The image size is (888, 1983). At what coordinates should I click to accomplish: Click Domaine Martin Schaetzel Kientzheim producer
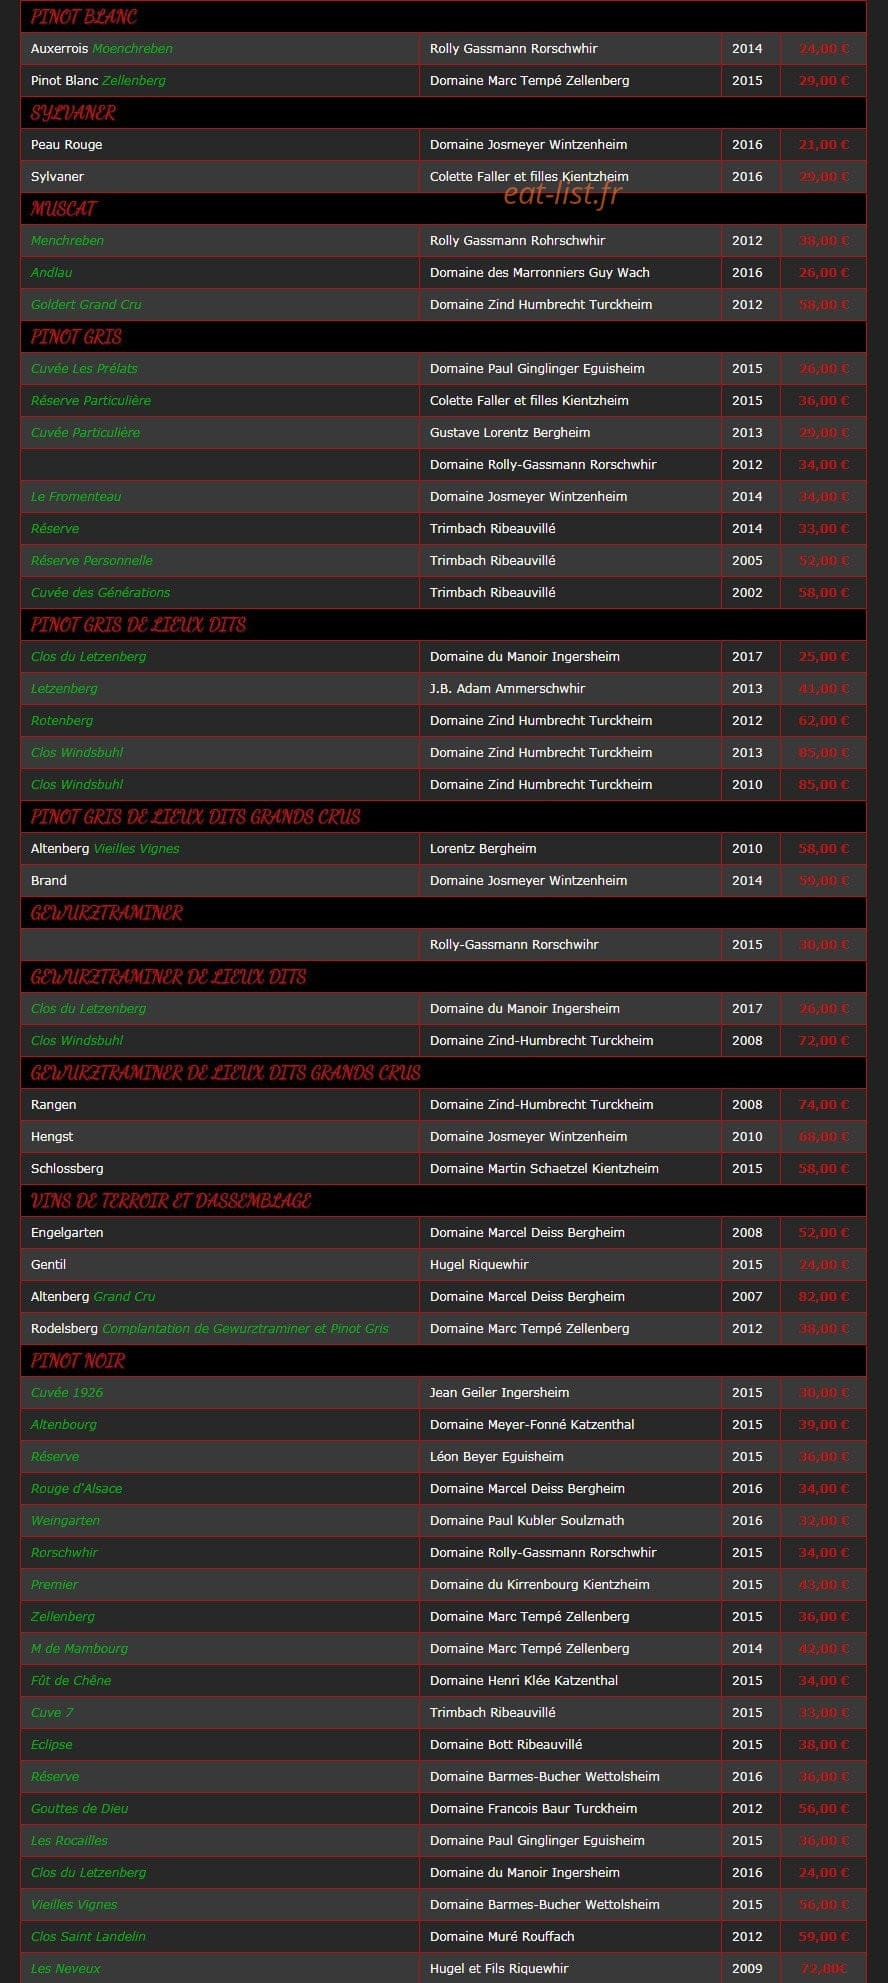pos(544,1168)
